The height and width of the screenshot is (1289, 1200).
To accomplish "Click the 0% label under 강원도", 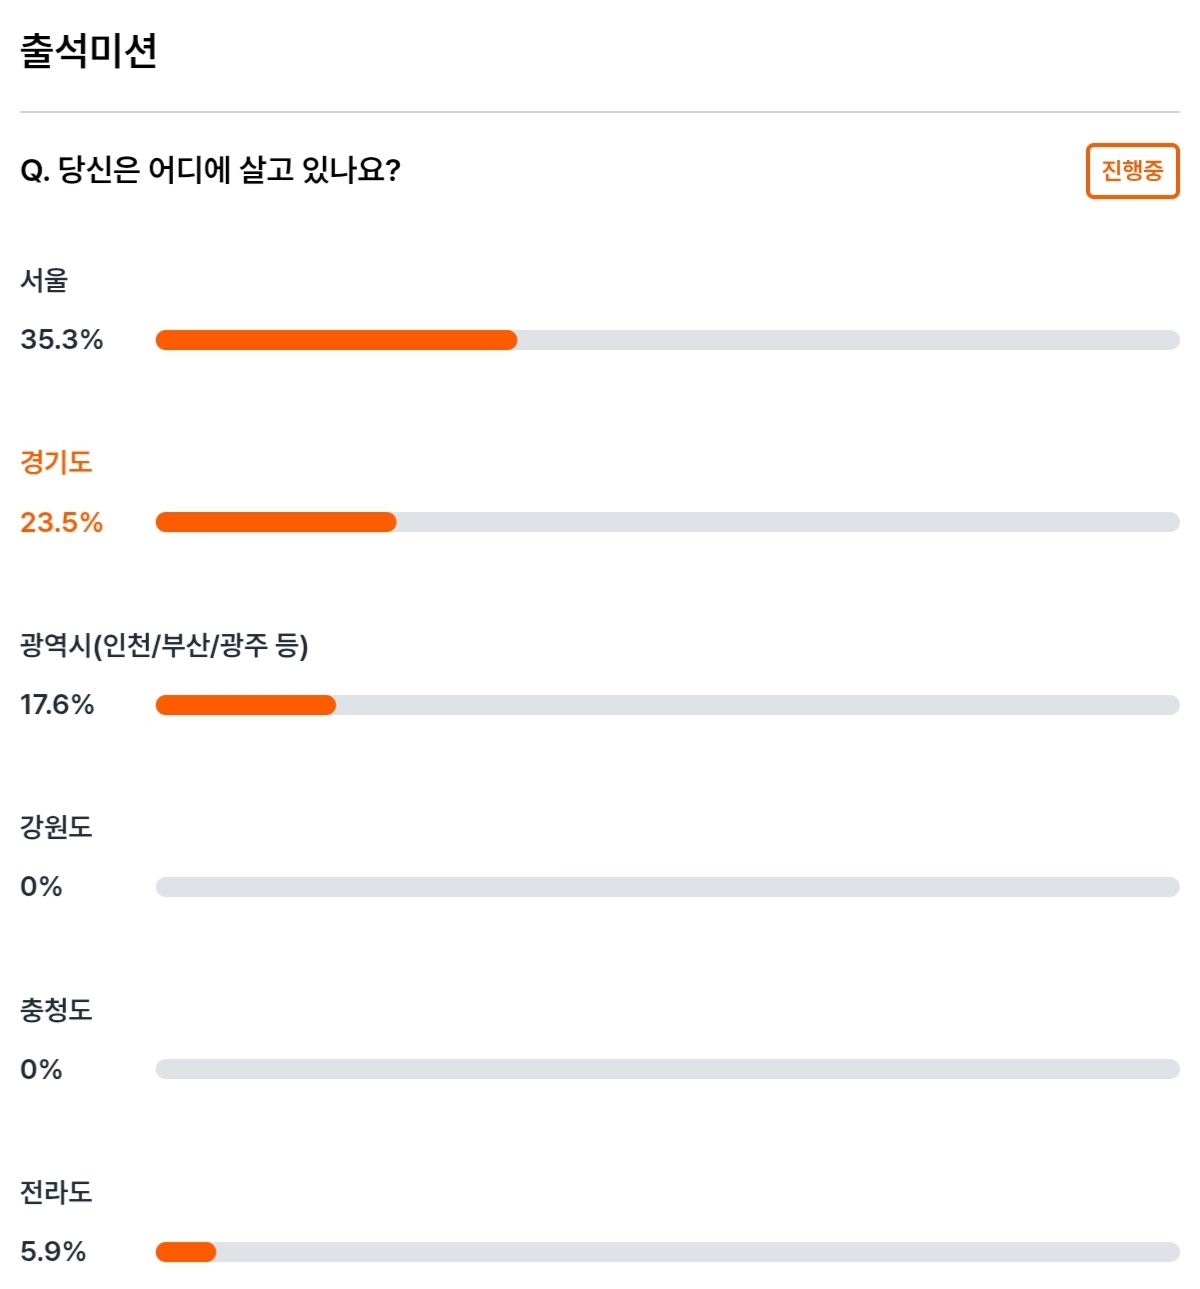I will click(41, 887).
